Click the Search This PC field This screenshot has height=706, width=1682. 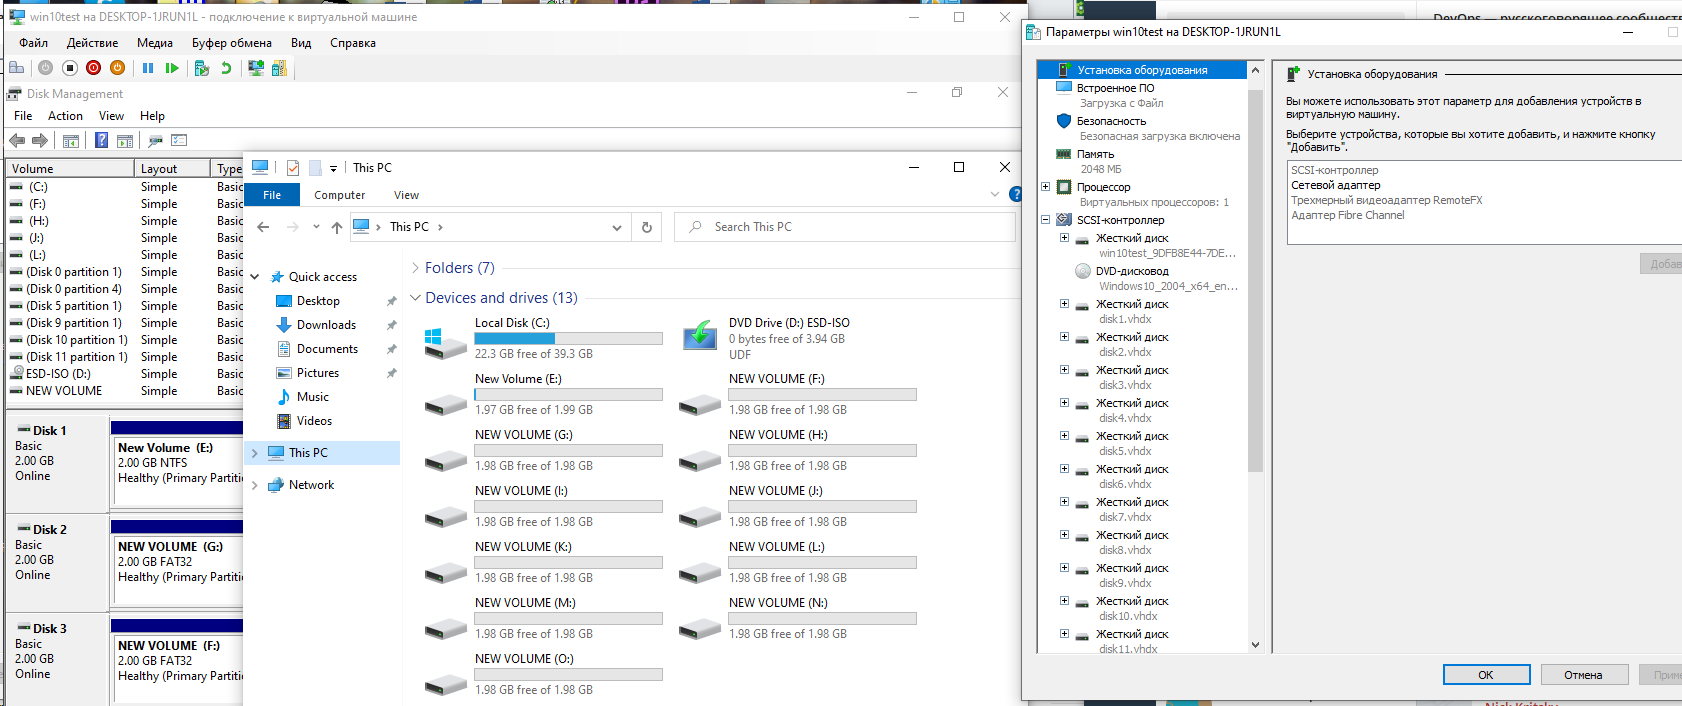point(845,227)
